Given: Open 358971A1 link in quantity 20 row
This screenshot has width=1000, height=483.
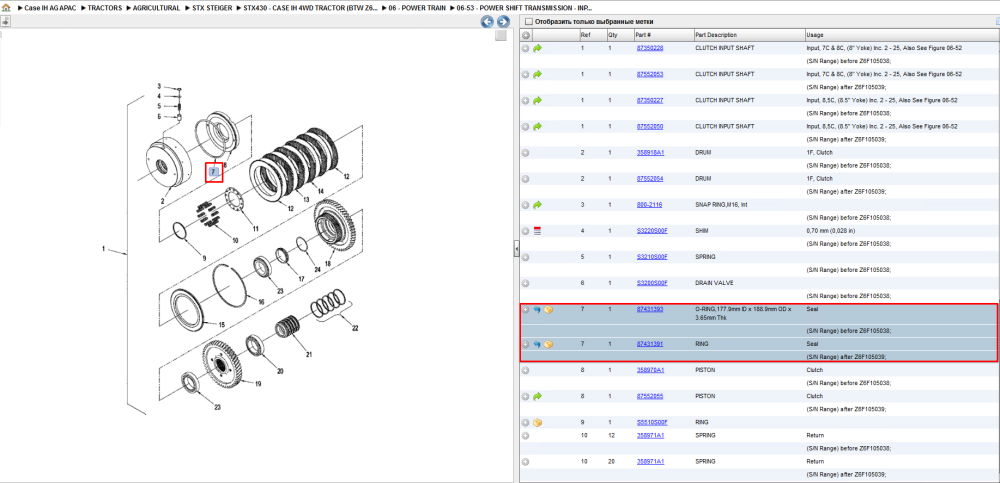Looking at the screenshot, I should point(651,461).
